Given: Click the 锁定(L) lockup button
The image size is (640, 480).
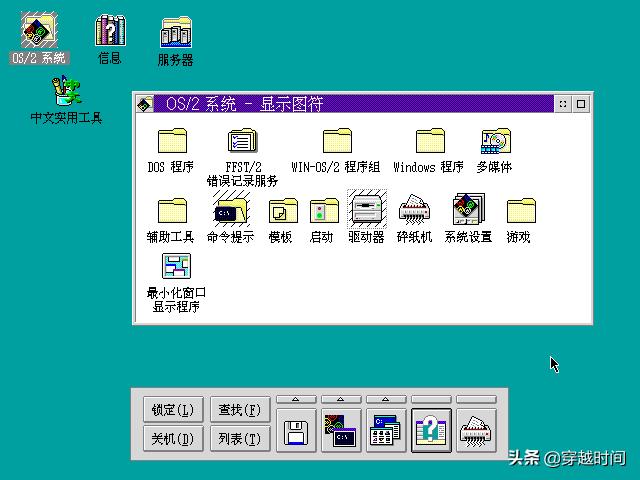Looking at the screenshot, I should [x=173, y=409].
